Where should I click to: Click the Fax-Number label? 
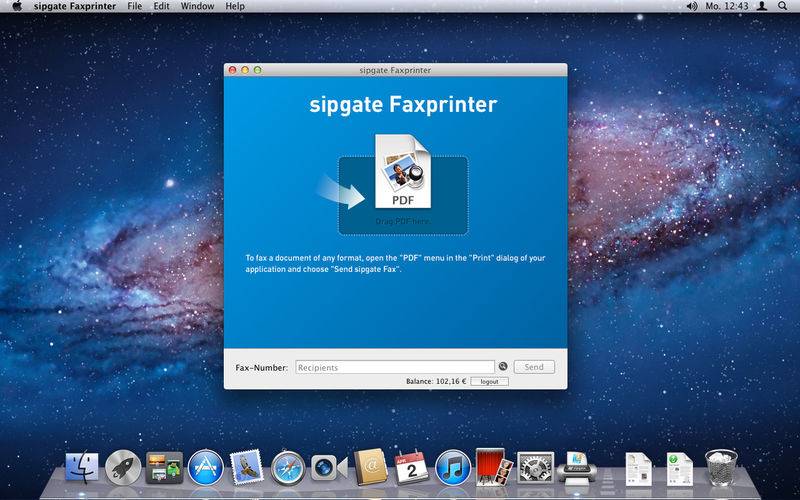pos(261,367)
